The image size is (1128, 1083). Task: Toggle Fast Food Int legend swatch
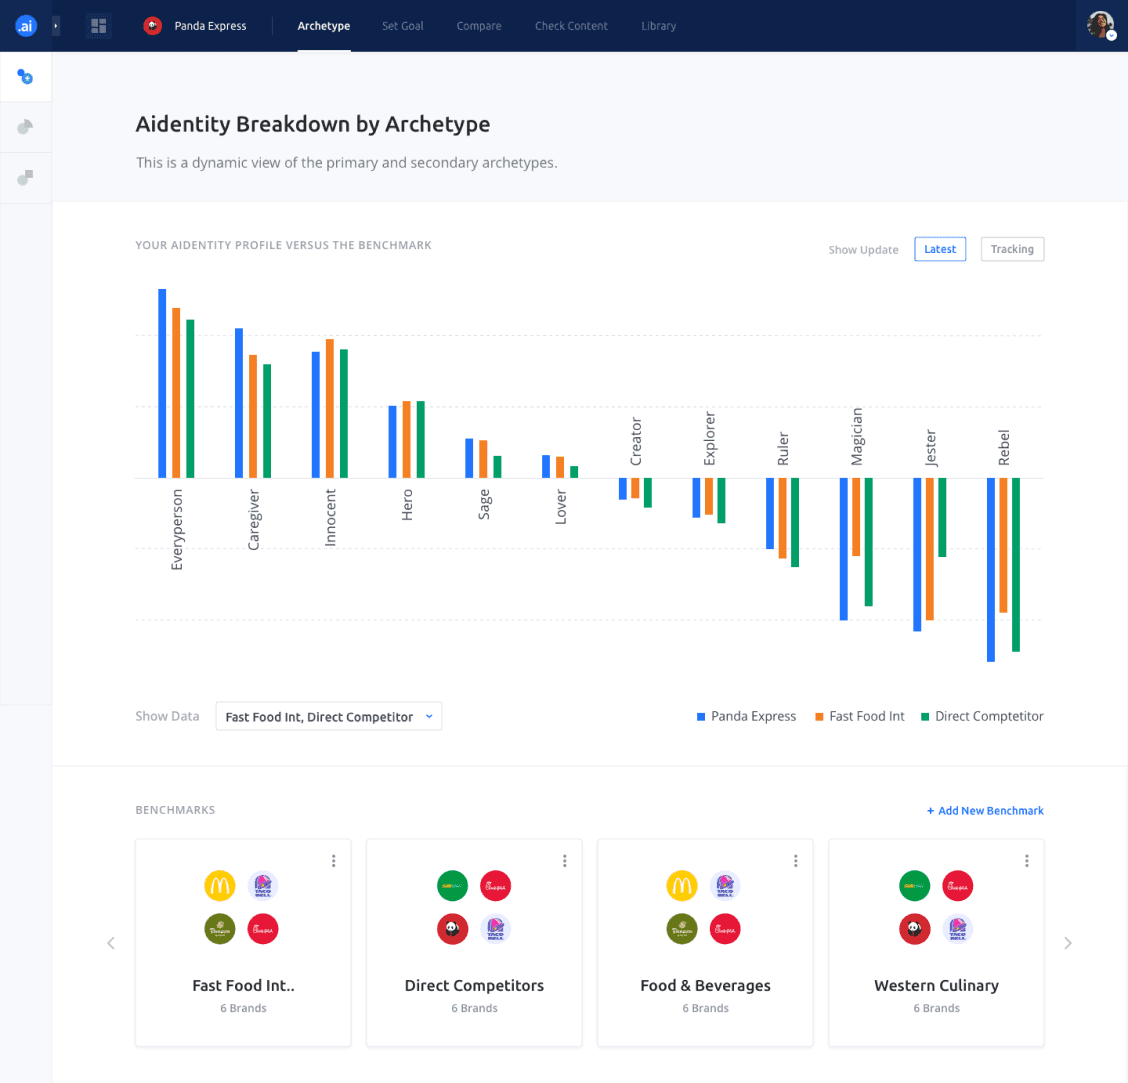[819, 717]
